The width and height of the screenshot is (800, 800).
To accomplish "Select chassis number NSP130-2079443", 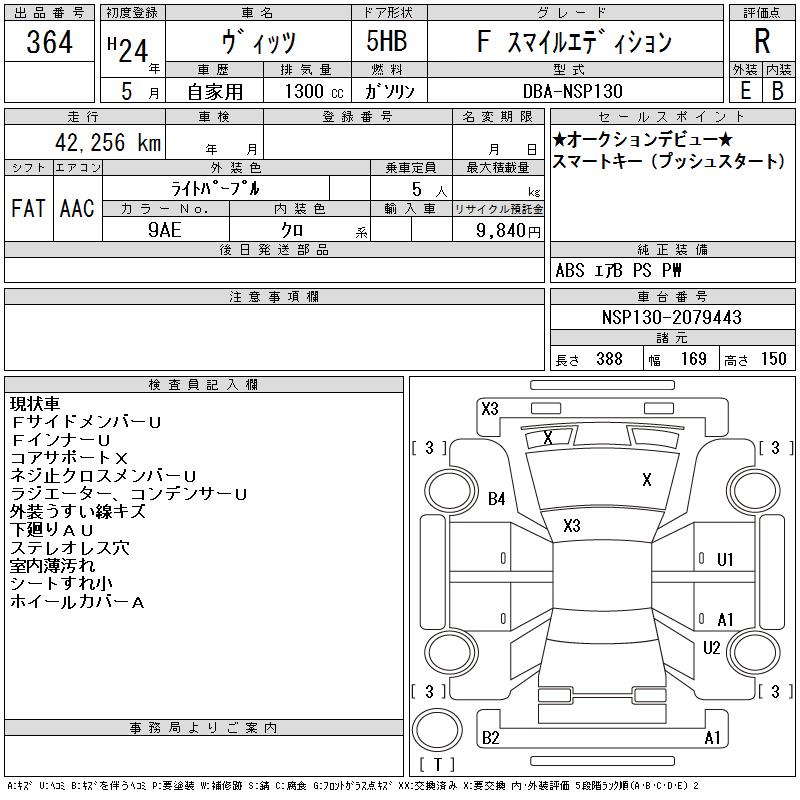I will [672, 318].
